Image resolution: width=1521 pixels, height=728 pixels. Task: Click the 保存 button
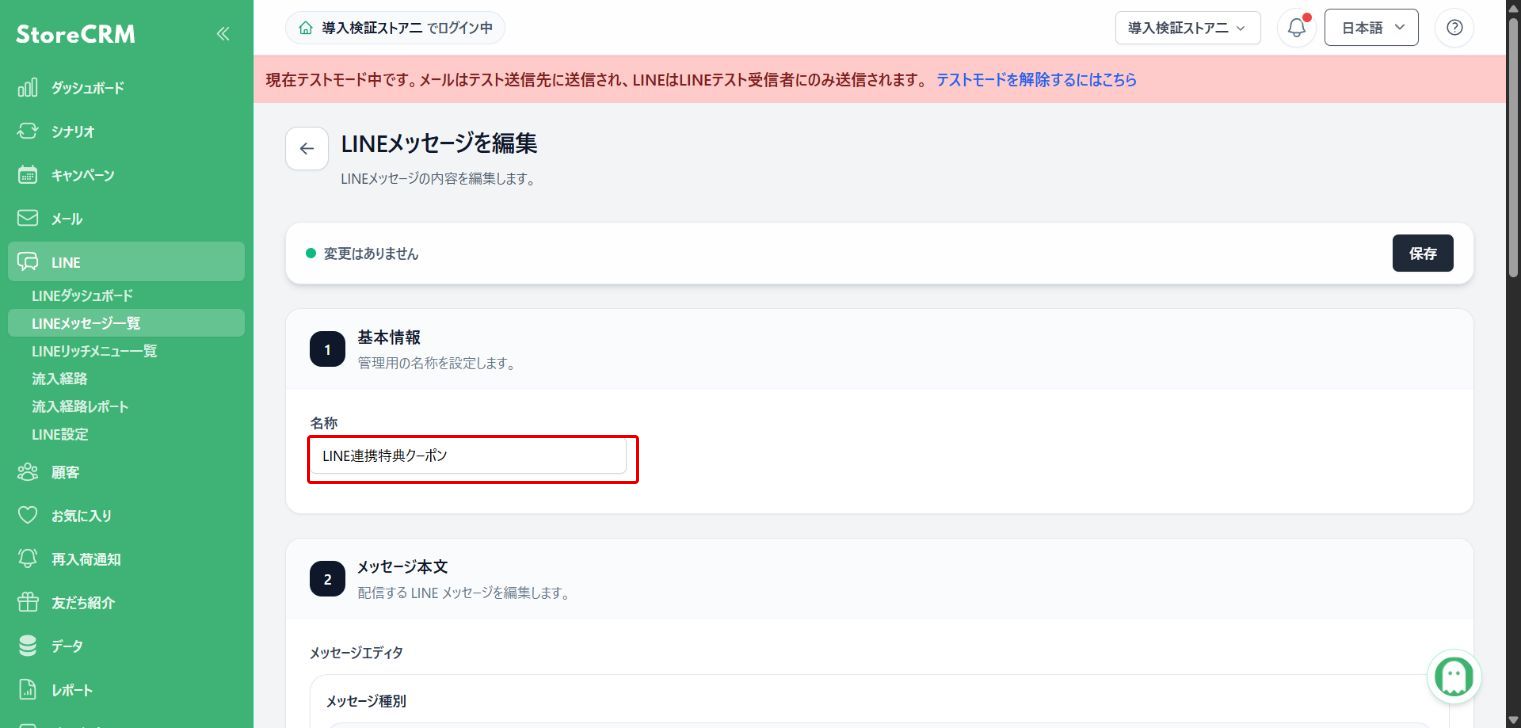click(x=1422, y=254)
